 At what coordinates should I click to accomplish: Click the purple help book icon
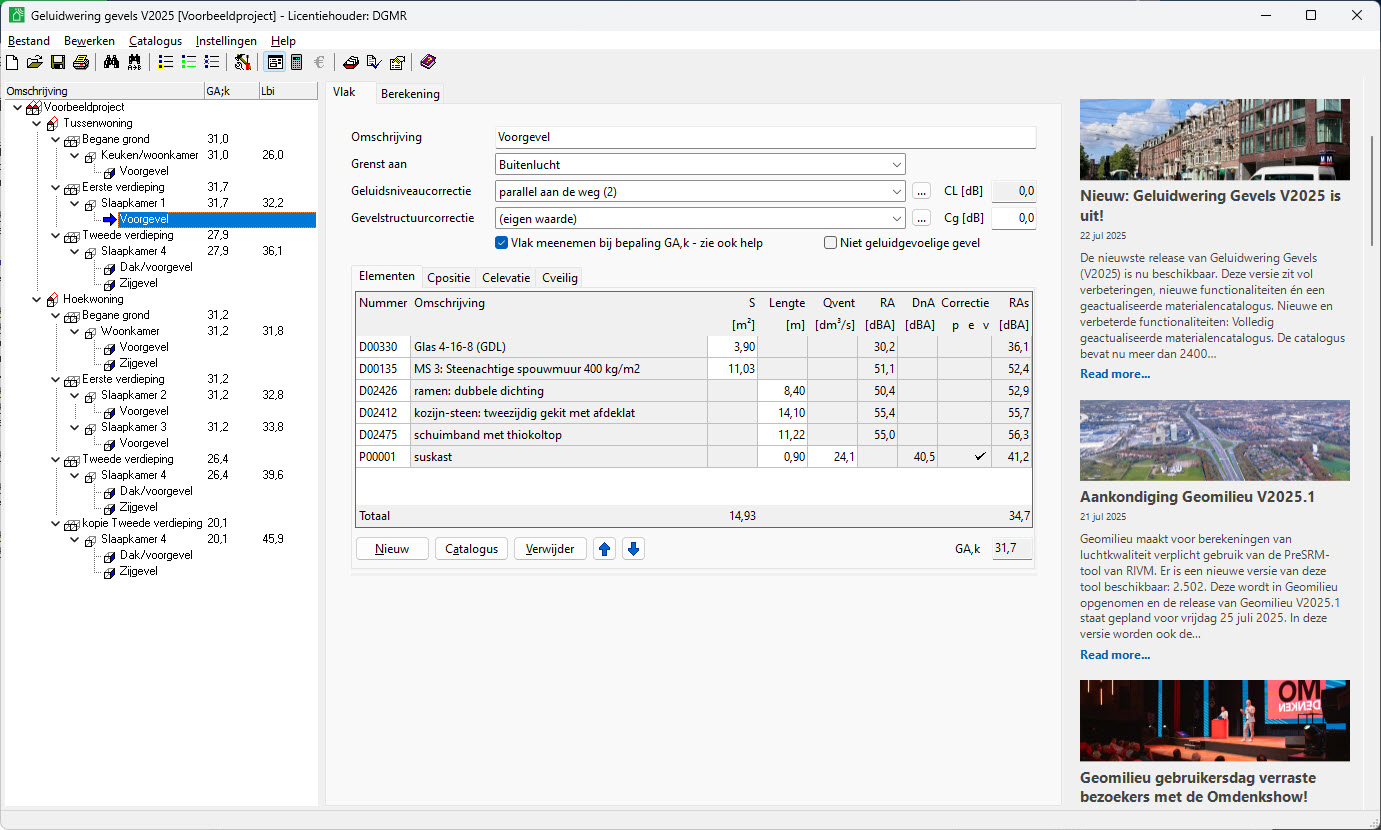tap(428, 62)
